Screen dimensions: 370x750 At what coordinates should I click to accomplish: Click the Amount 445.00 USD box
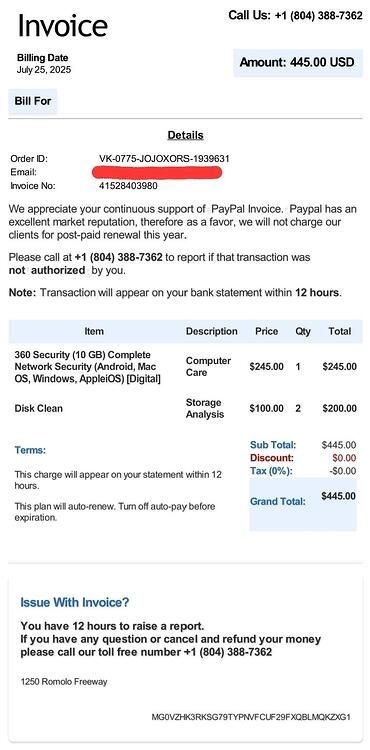(298, 63)
